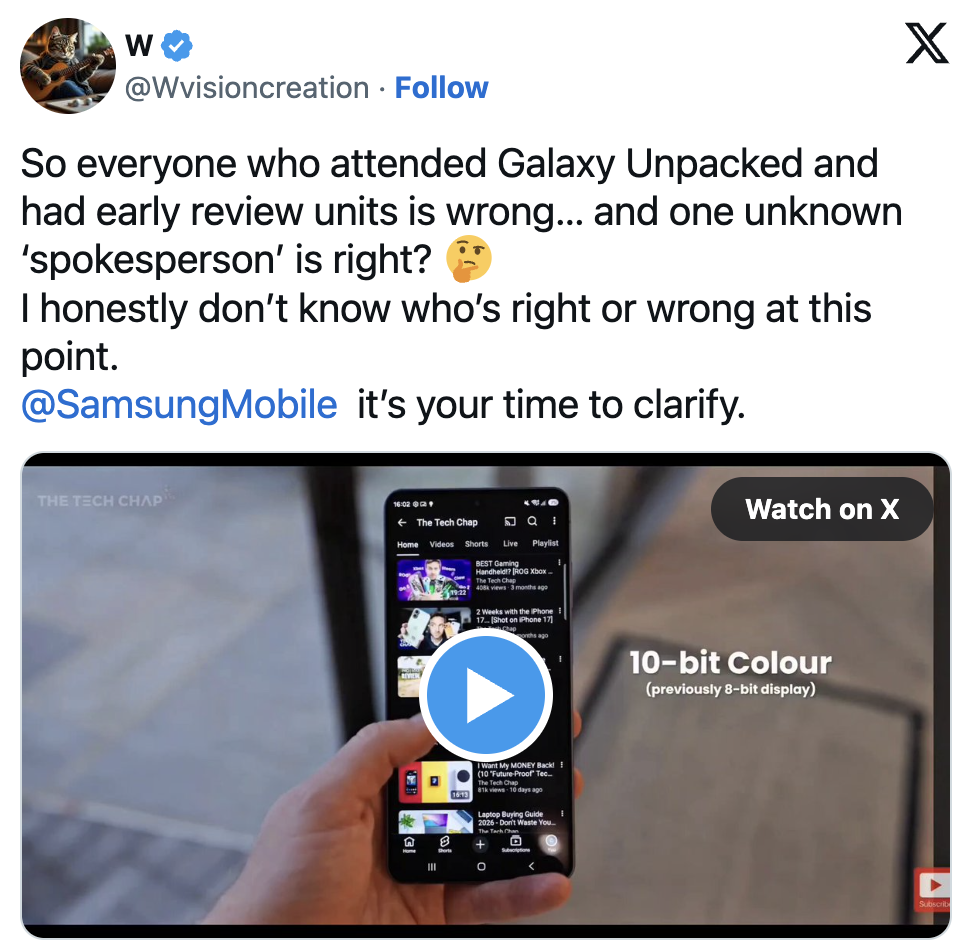Open the @Wvisioncreation handle
Screen dimensions: 970x950
[x=247, y=88]
